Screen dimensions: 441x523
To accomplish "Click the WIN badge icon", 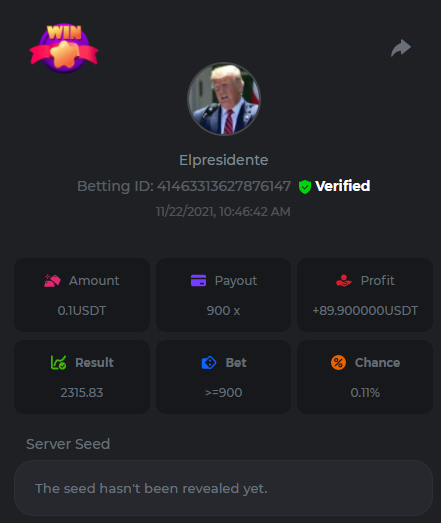I will 64,48.
